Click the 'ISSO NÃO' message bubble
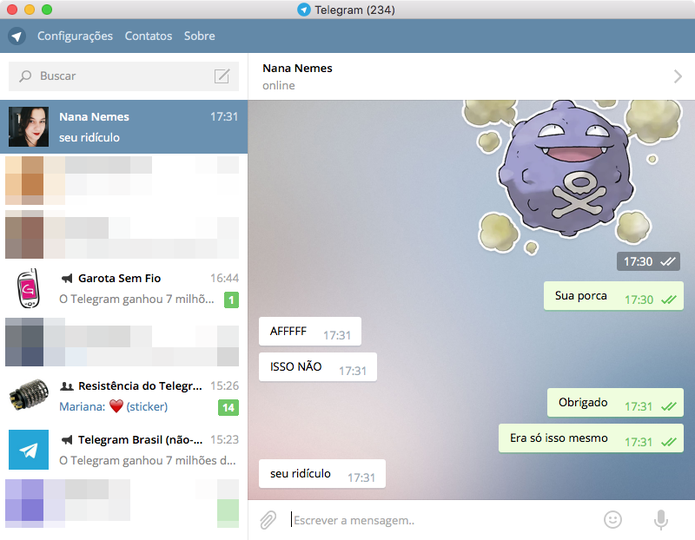695x540 pixels. 318,367
